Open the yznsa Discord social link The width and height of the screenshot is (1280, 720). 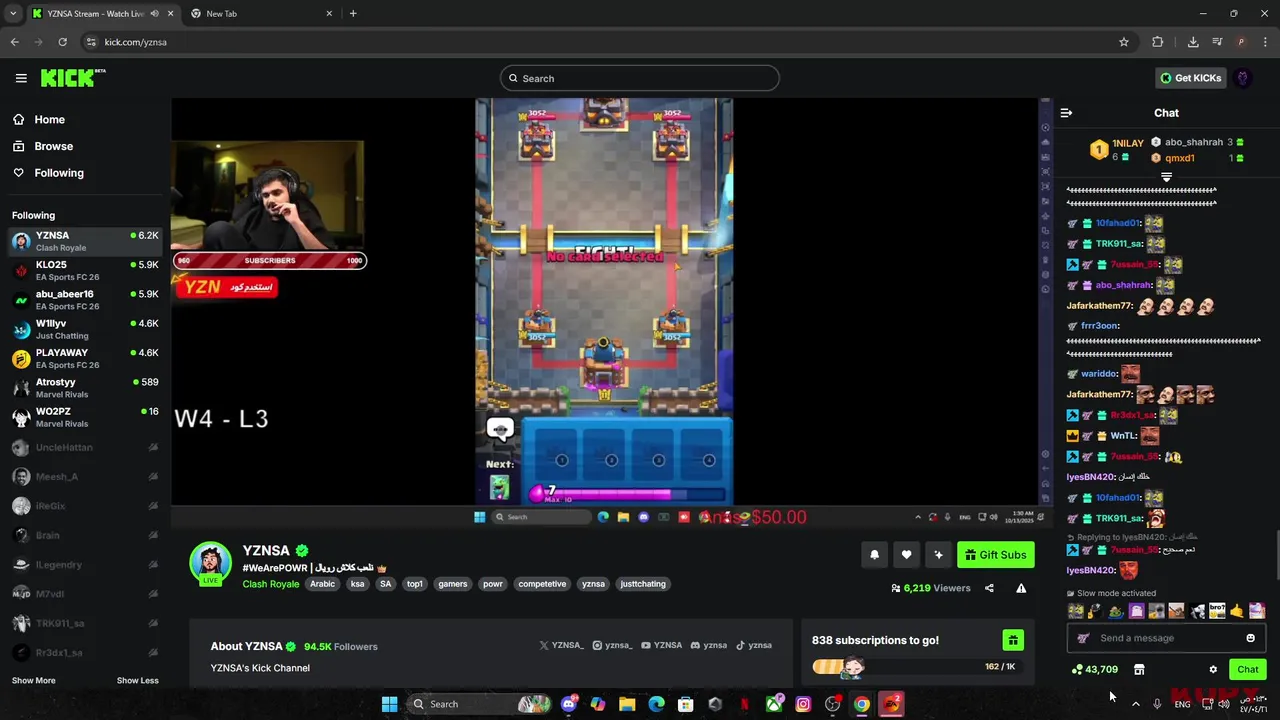[x=708, y=645]
